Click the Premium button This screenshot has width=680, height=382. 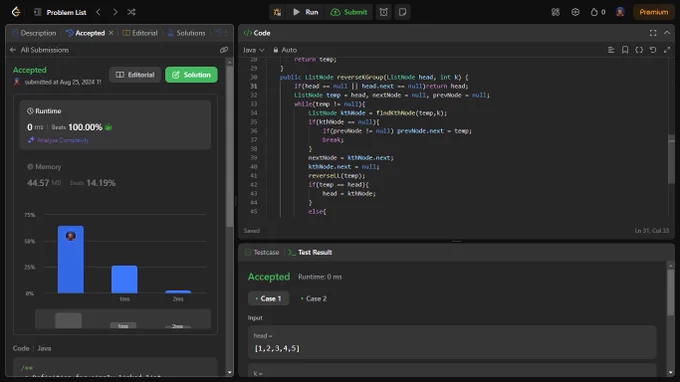click(x=654, y=12)
